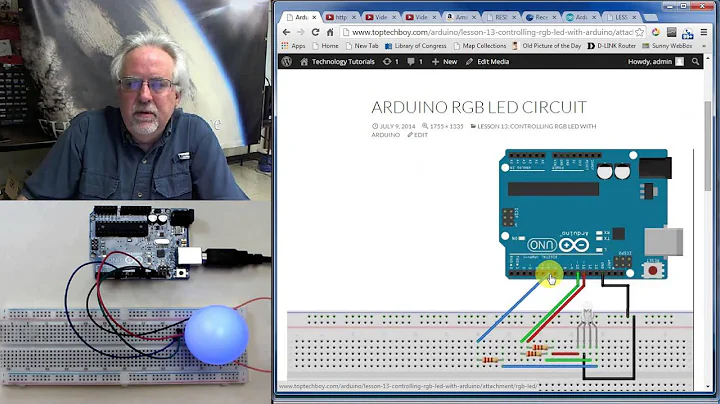The height and width of the screenshot is (404, 720).
Task: Click the updates icon showing 1
Action: pos(391,62)
